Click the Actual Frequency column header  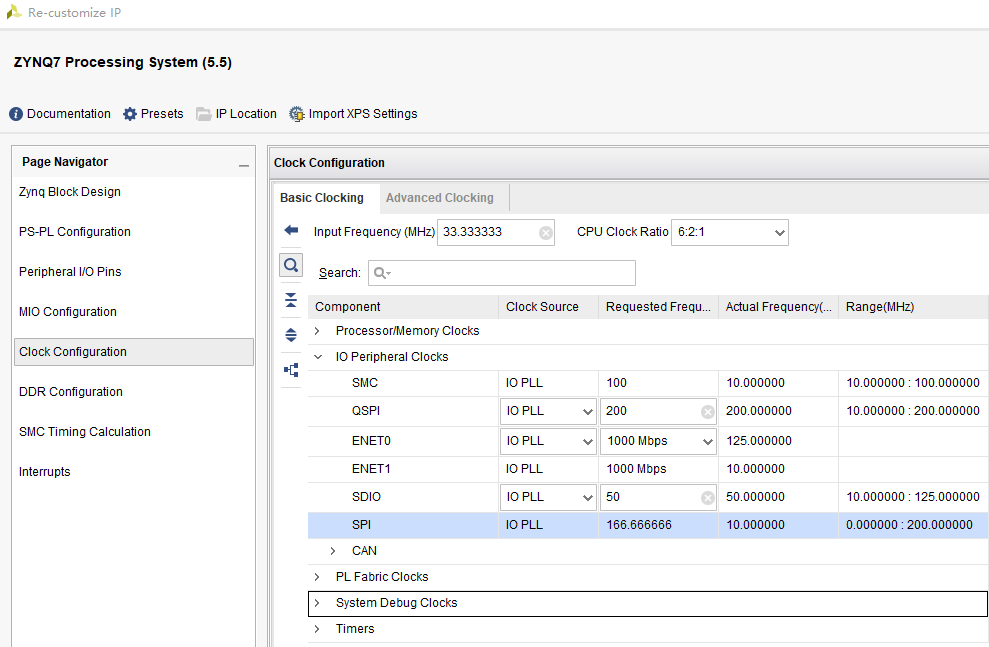(778, 307)
